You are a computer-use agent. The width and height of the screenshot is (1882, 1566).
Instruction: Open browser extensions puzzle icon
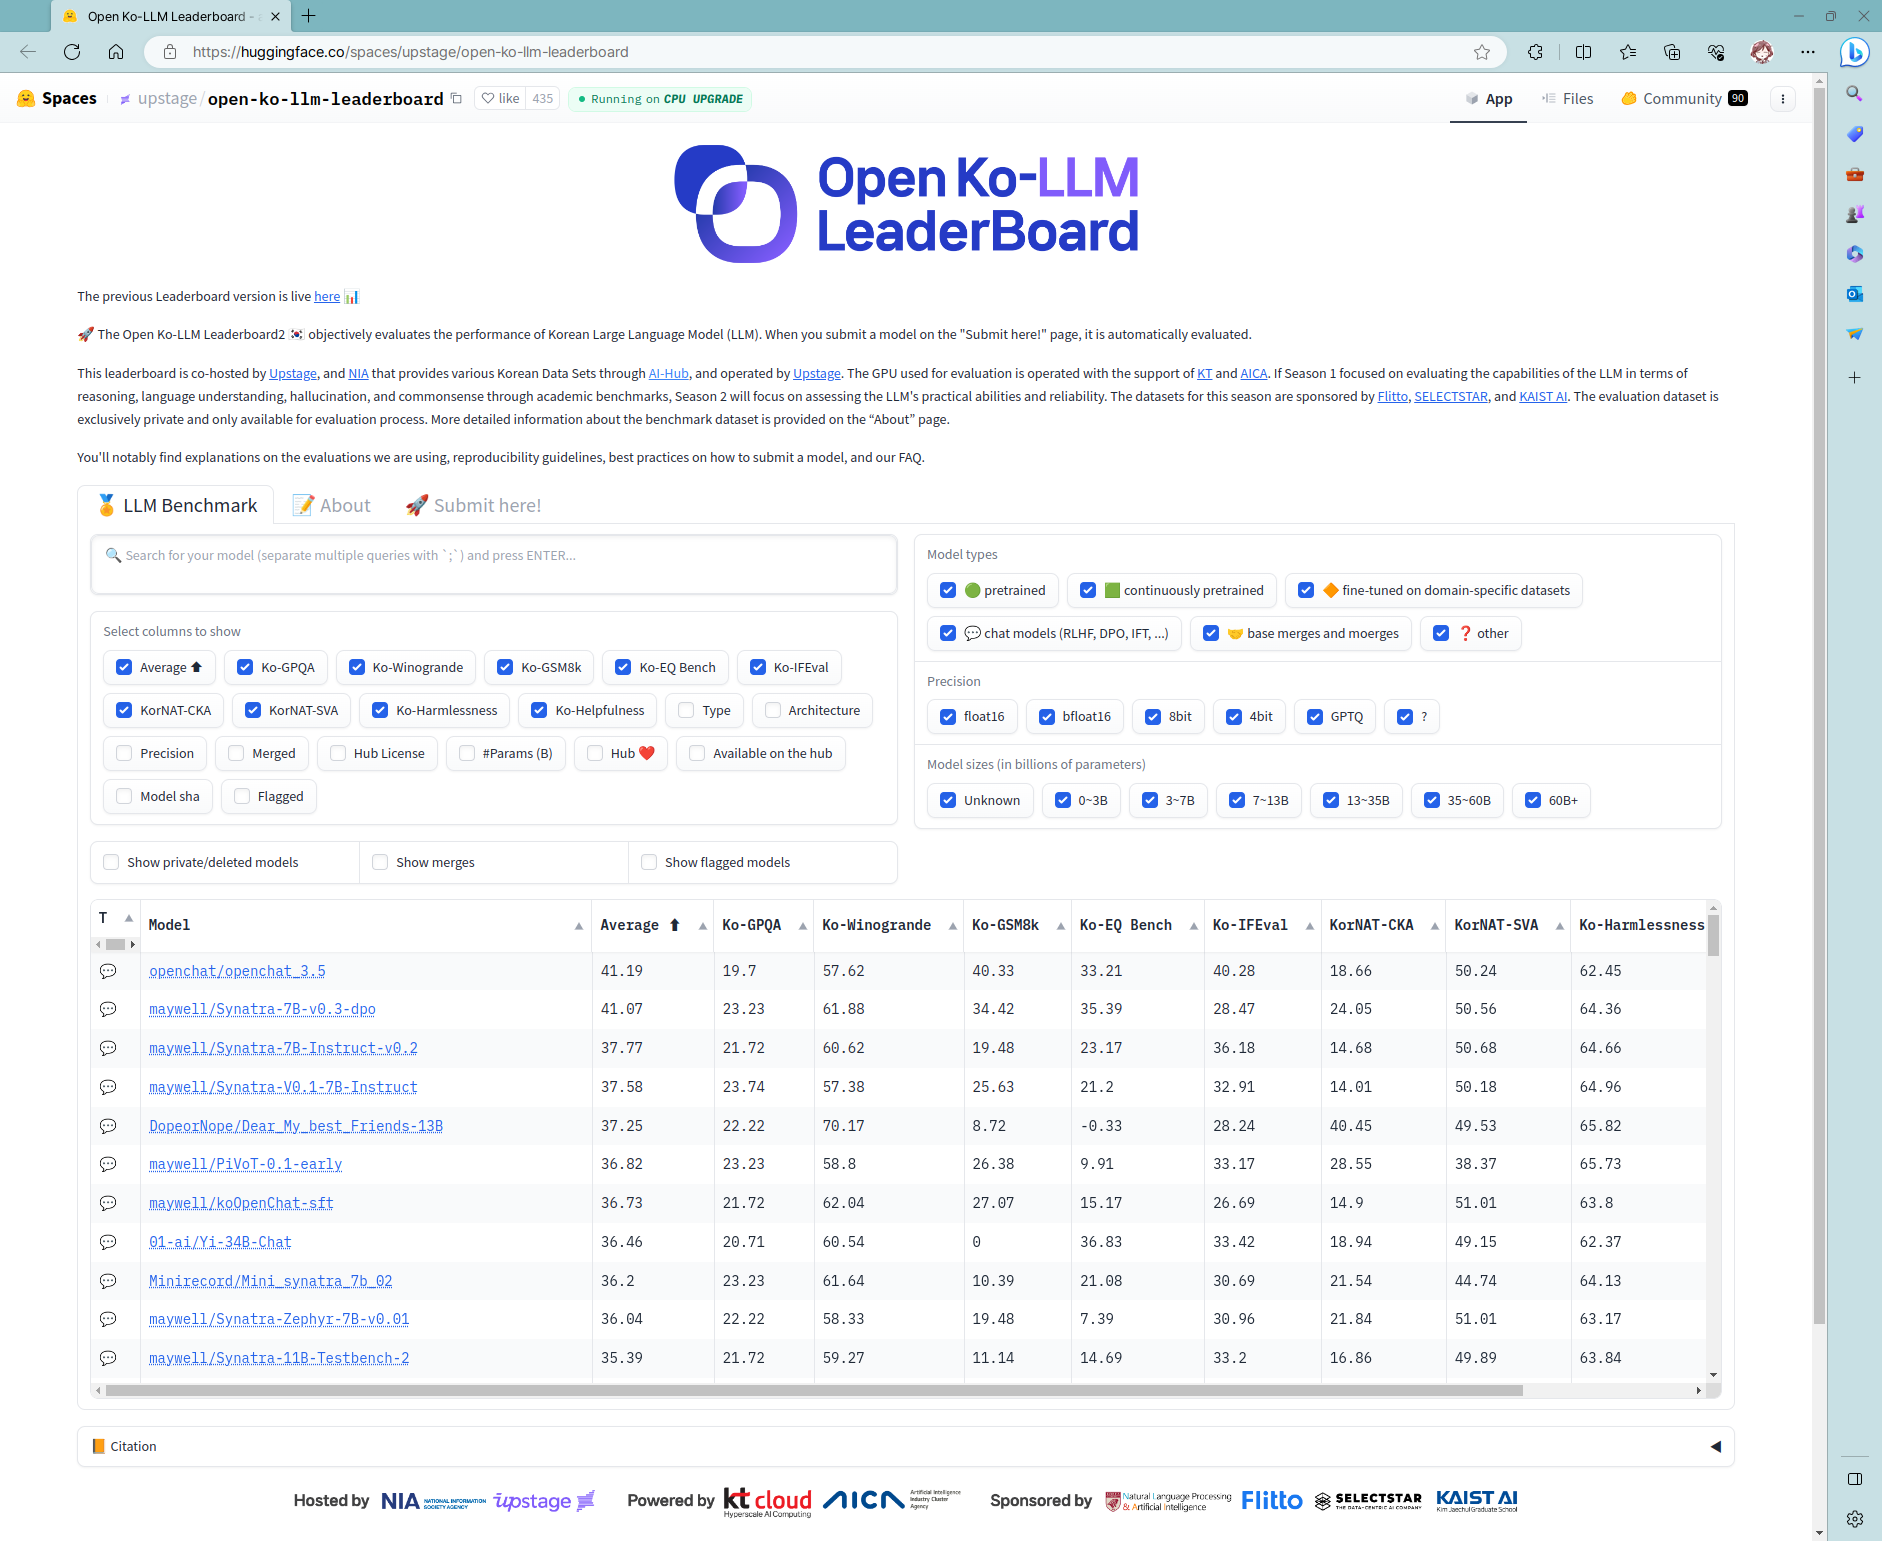pos(1536,52)
